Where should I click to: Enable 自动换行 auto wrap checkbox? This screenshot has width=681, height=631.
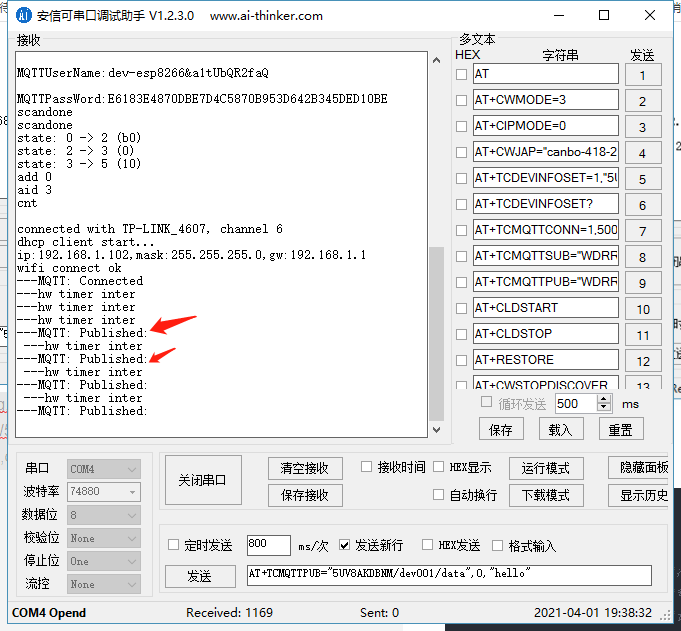tap(439, 495)
